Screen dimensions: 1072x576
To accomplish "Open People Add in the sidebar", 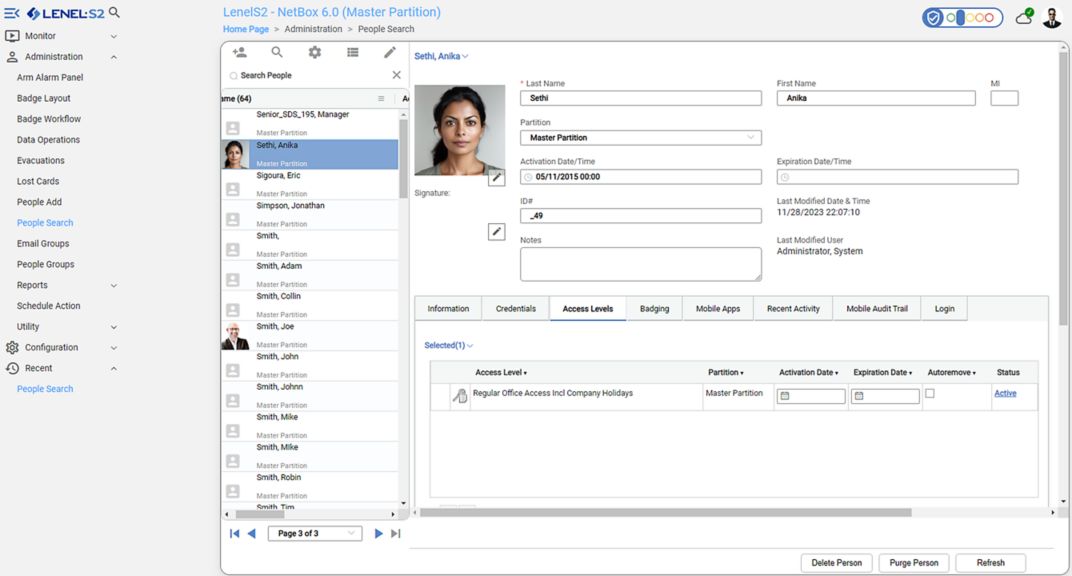I will [x=39, y=202].
